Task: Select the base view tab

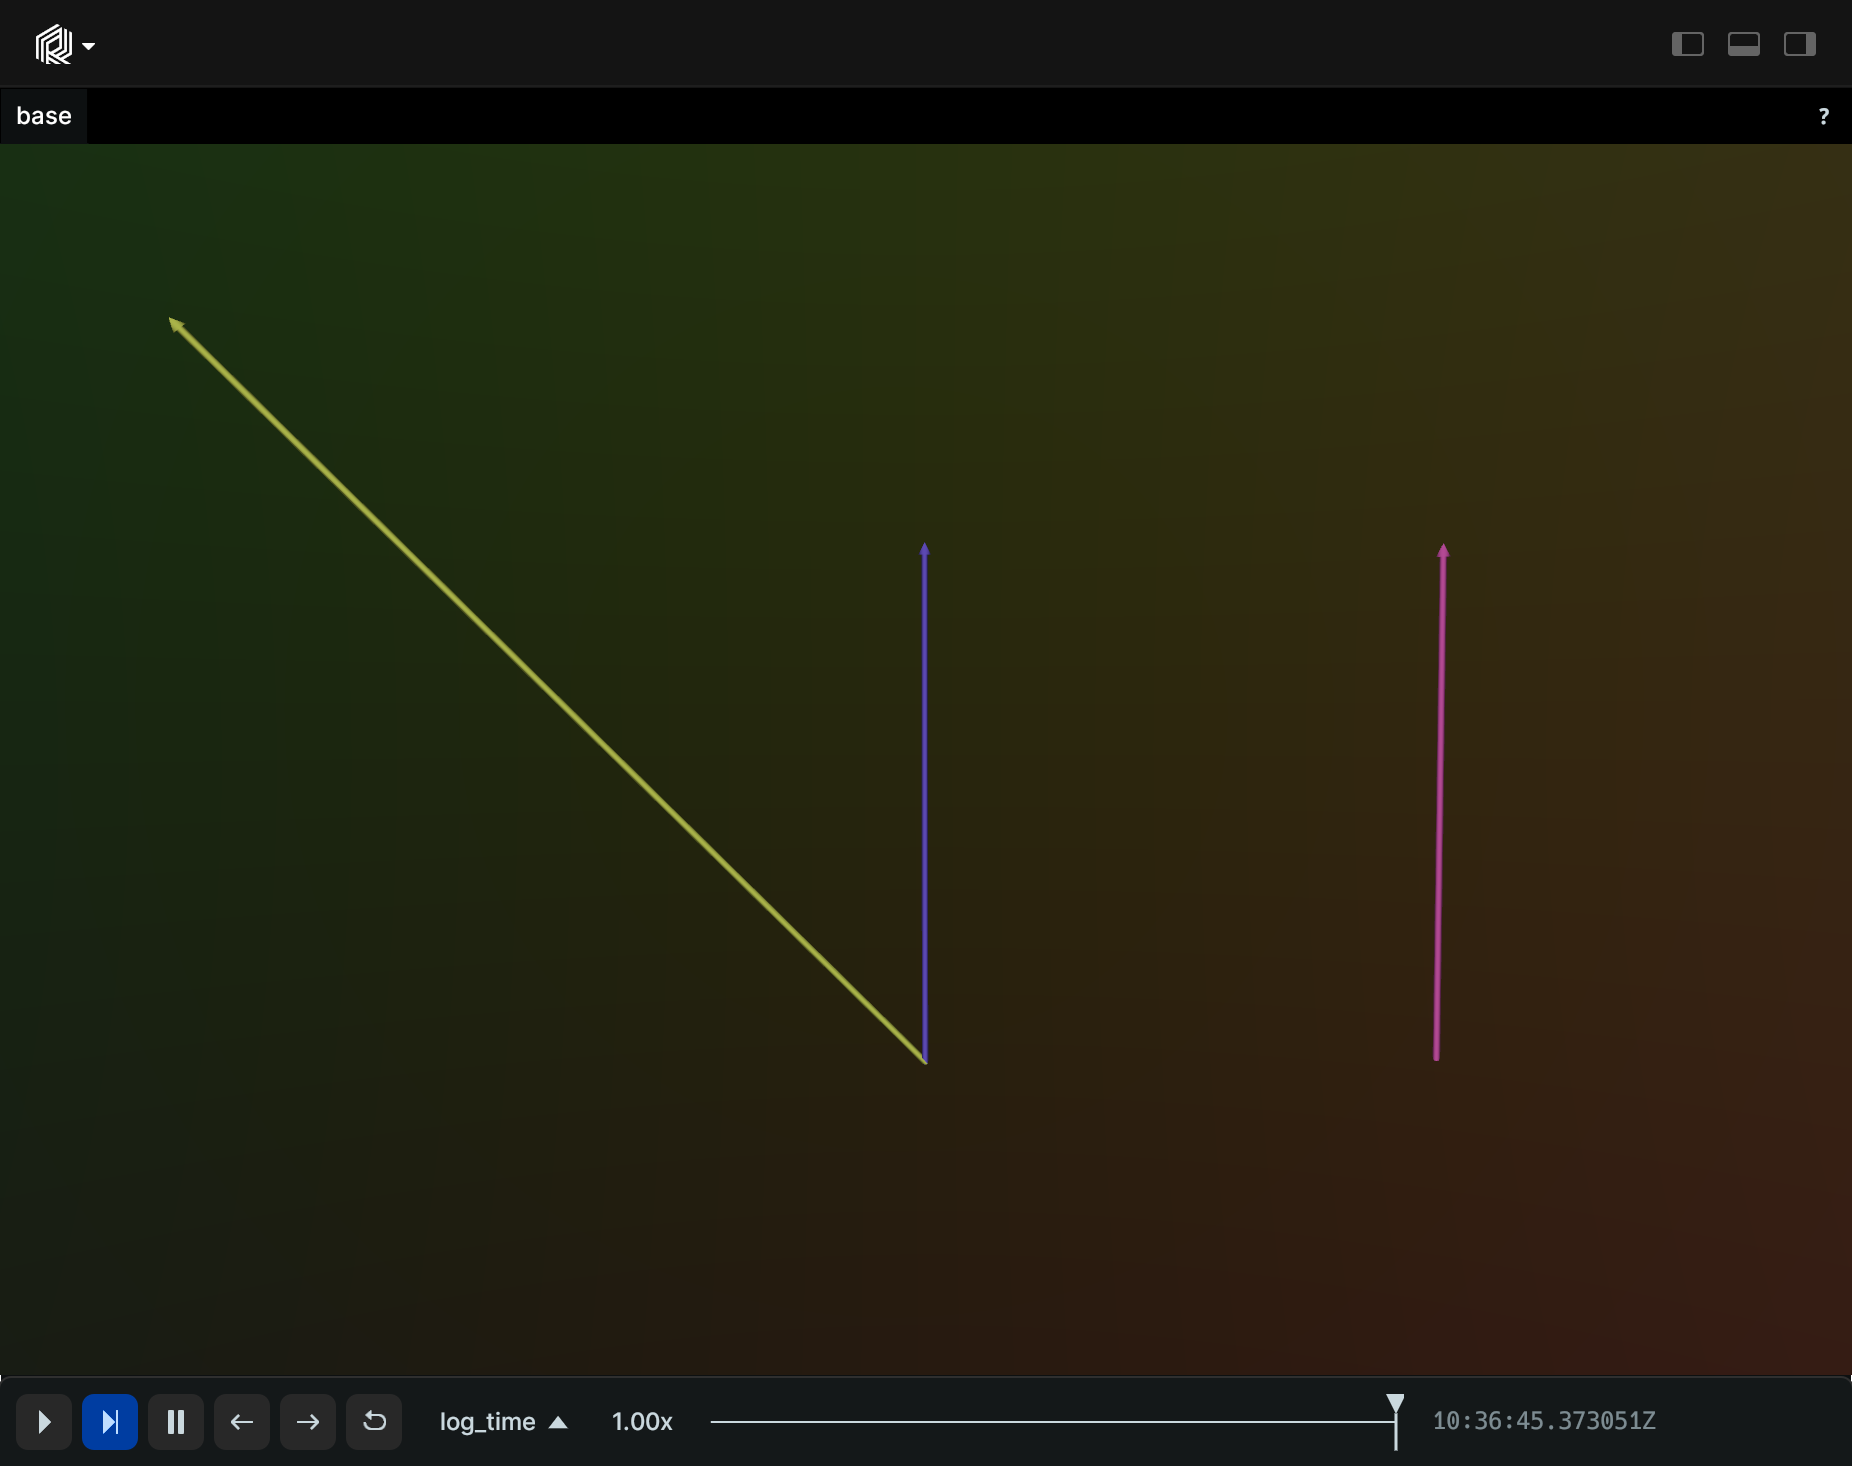Action: click(44, 116)
